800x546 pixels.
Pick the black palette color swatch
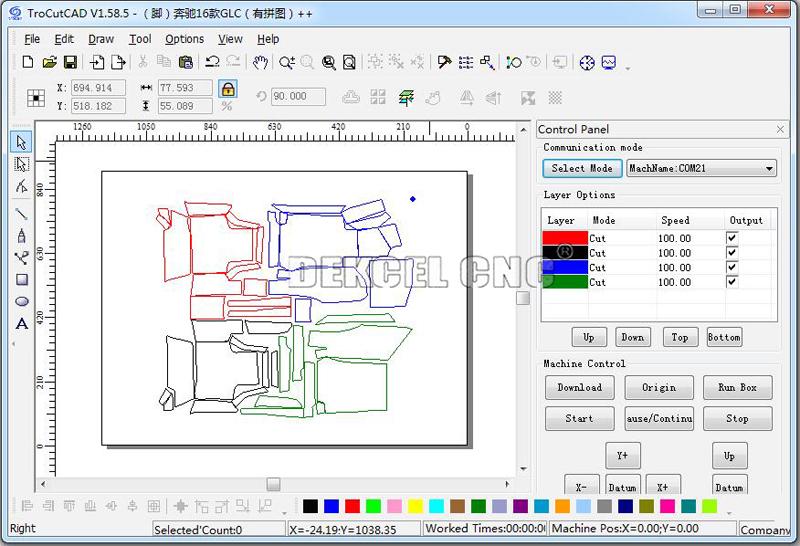click(310, 506)
